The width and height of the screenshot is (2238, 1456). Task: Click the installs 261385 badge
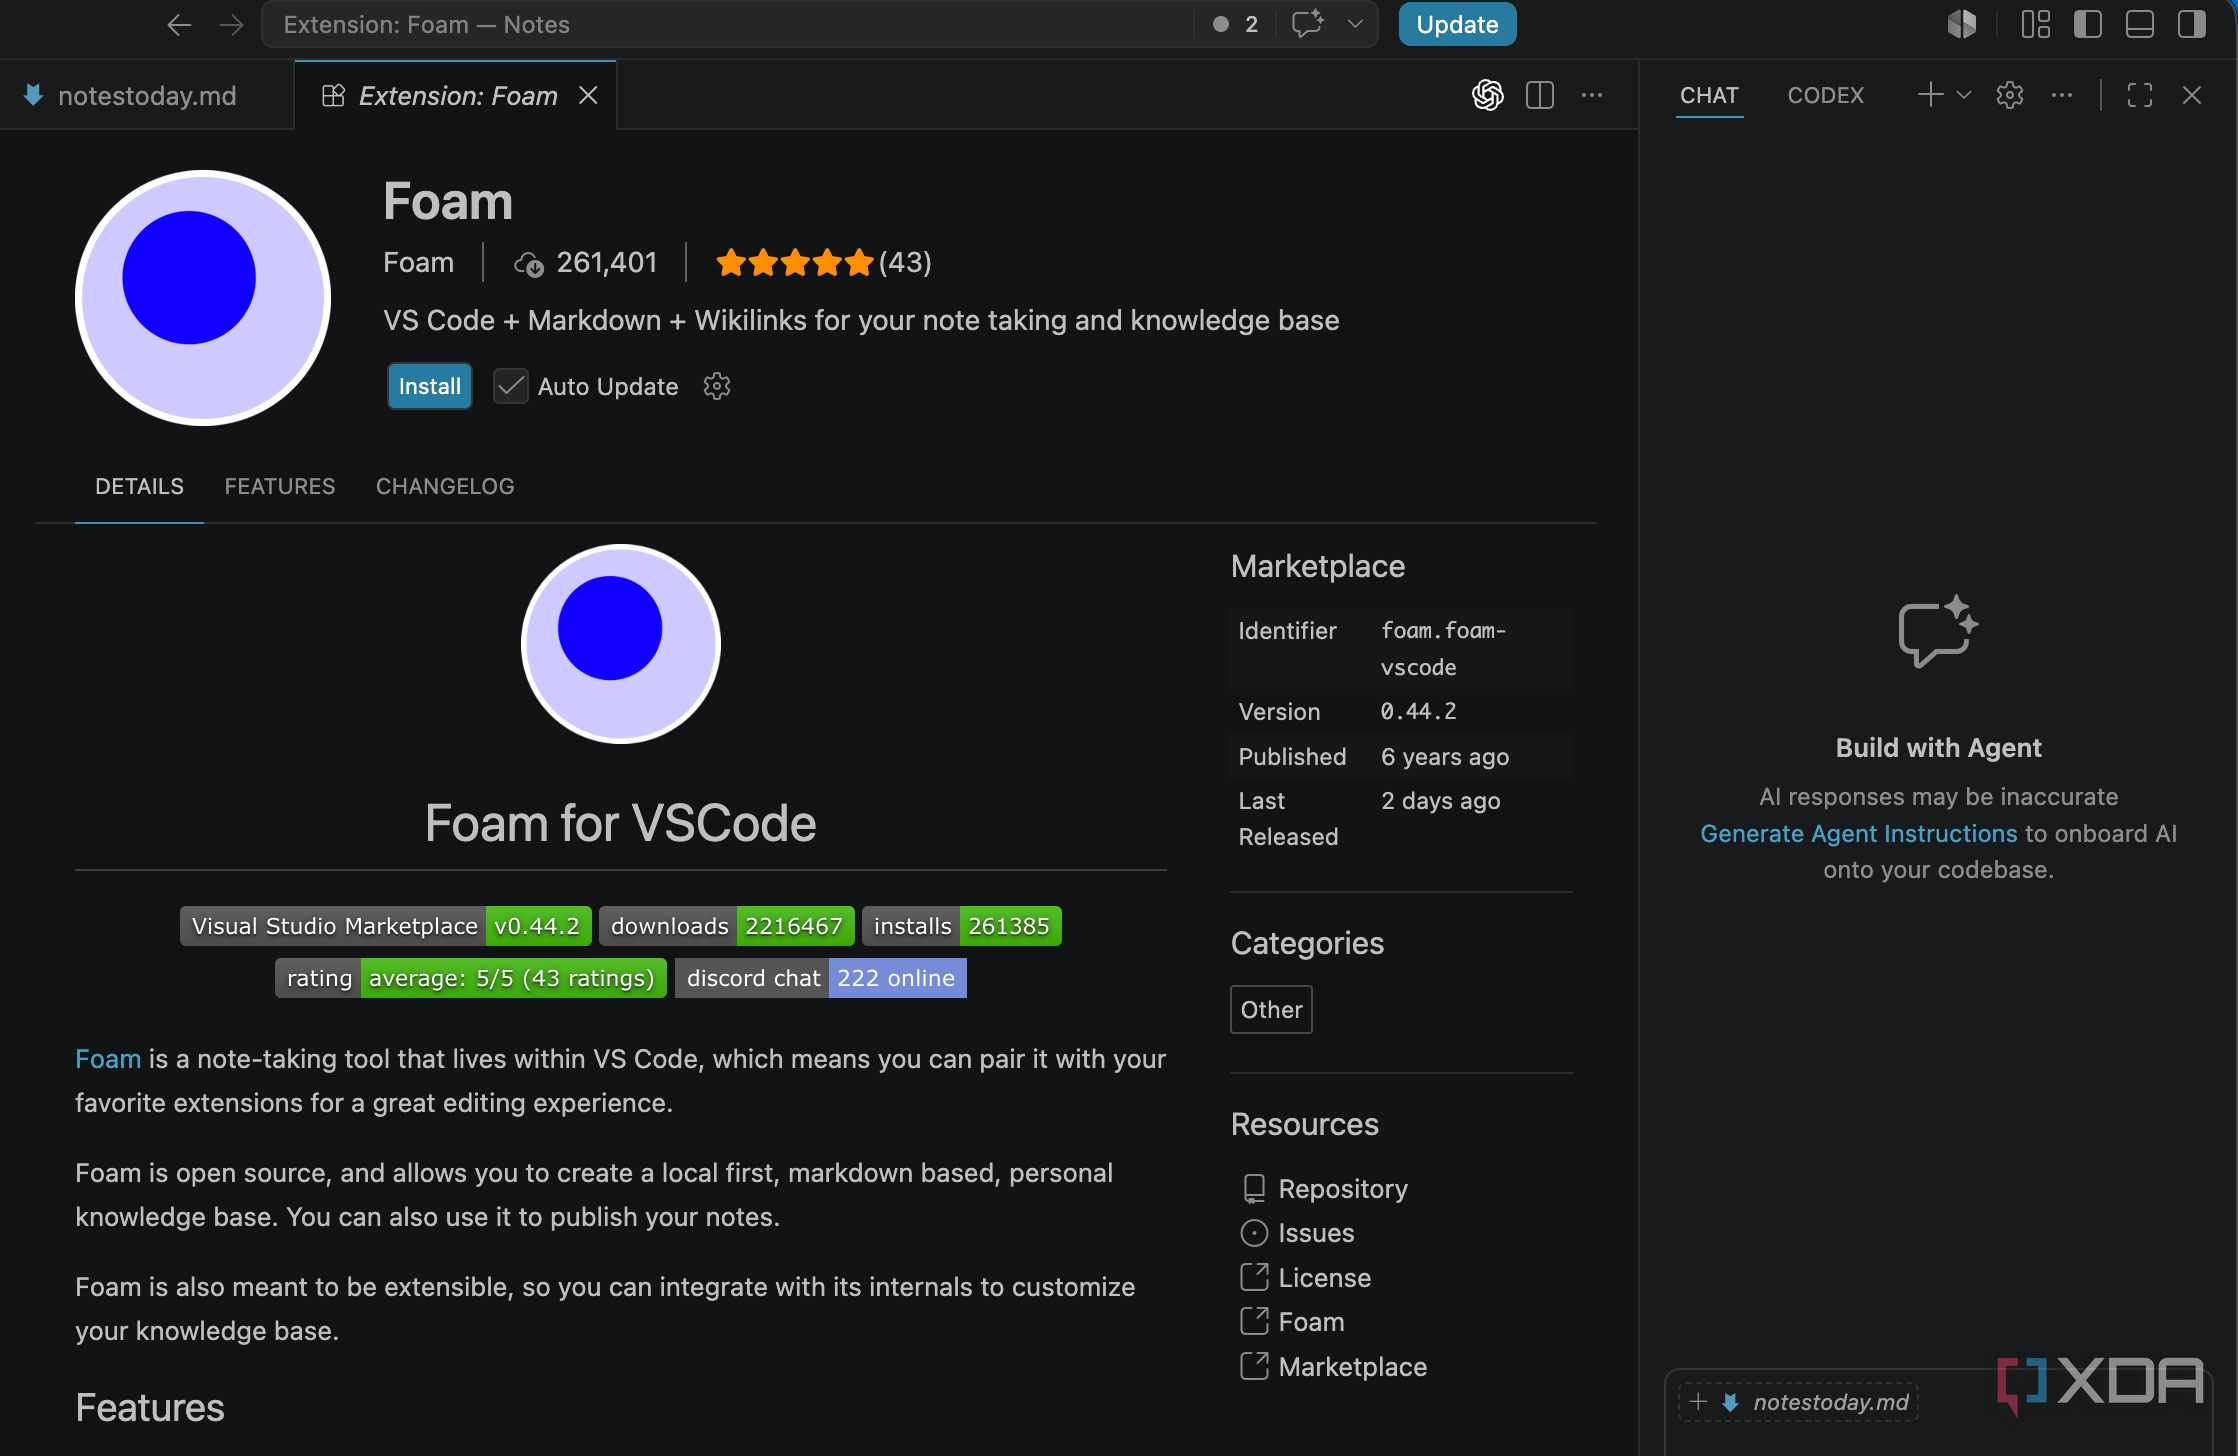pos(962,926)
